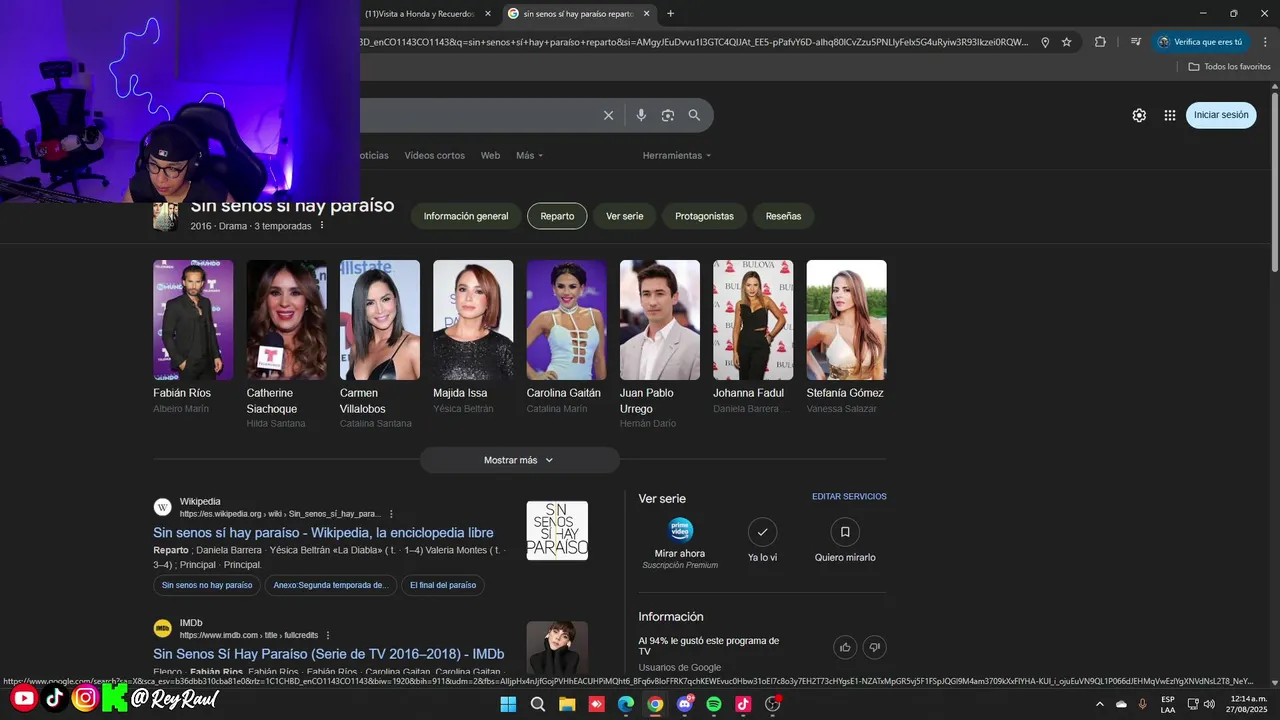Image resolution: width=1280 pixels, height=720 pixels.
Task: Open Microsoft Edge from the taskbar
Action: [626, 704]
